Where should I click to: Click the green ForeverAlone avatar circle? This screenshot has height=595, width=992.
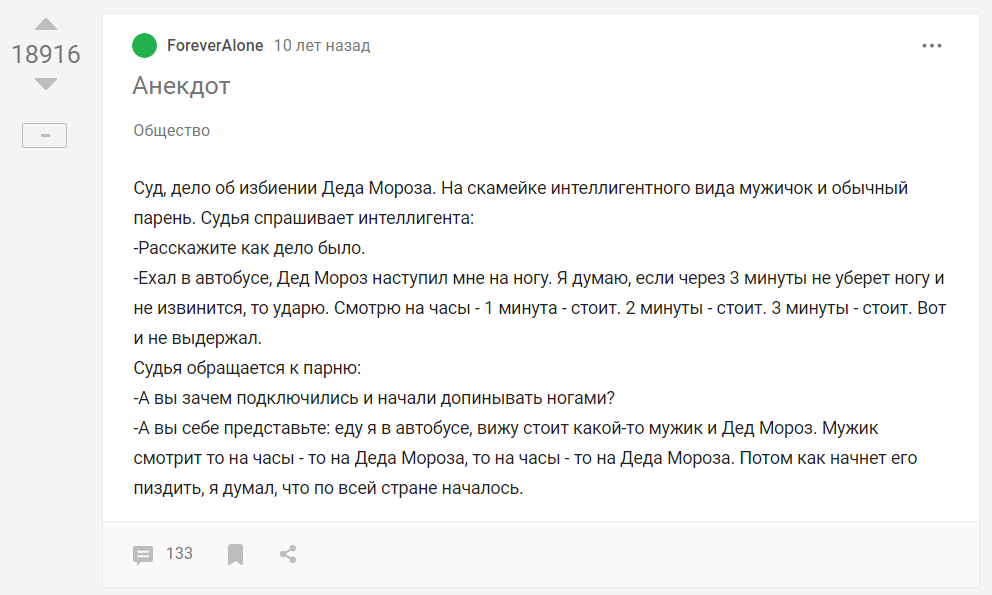(145, 46)
